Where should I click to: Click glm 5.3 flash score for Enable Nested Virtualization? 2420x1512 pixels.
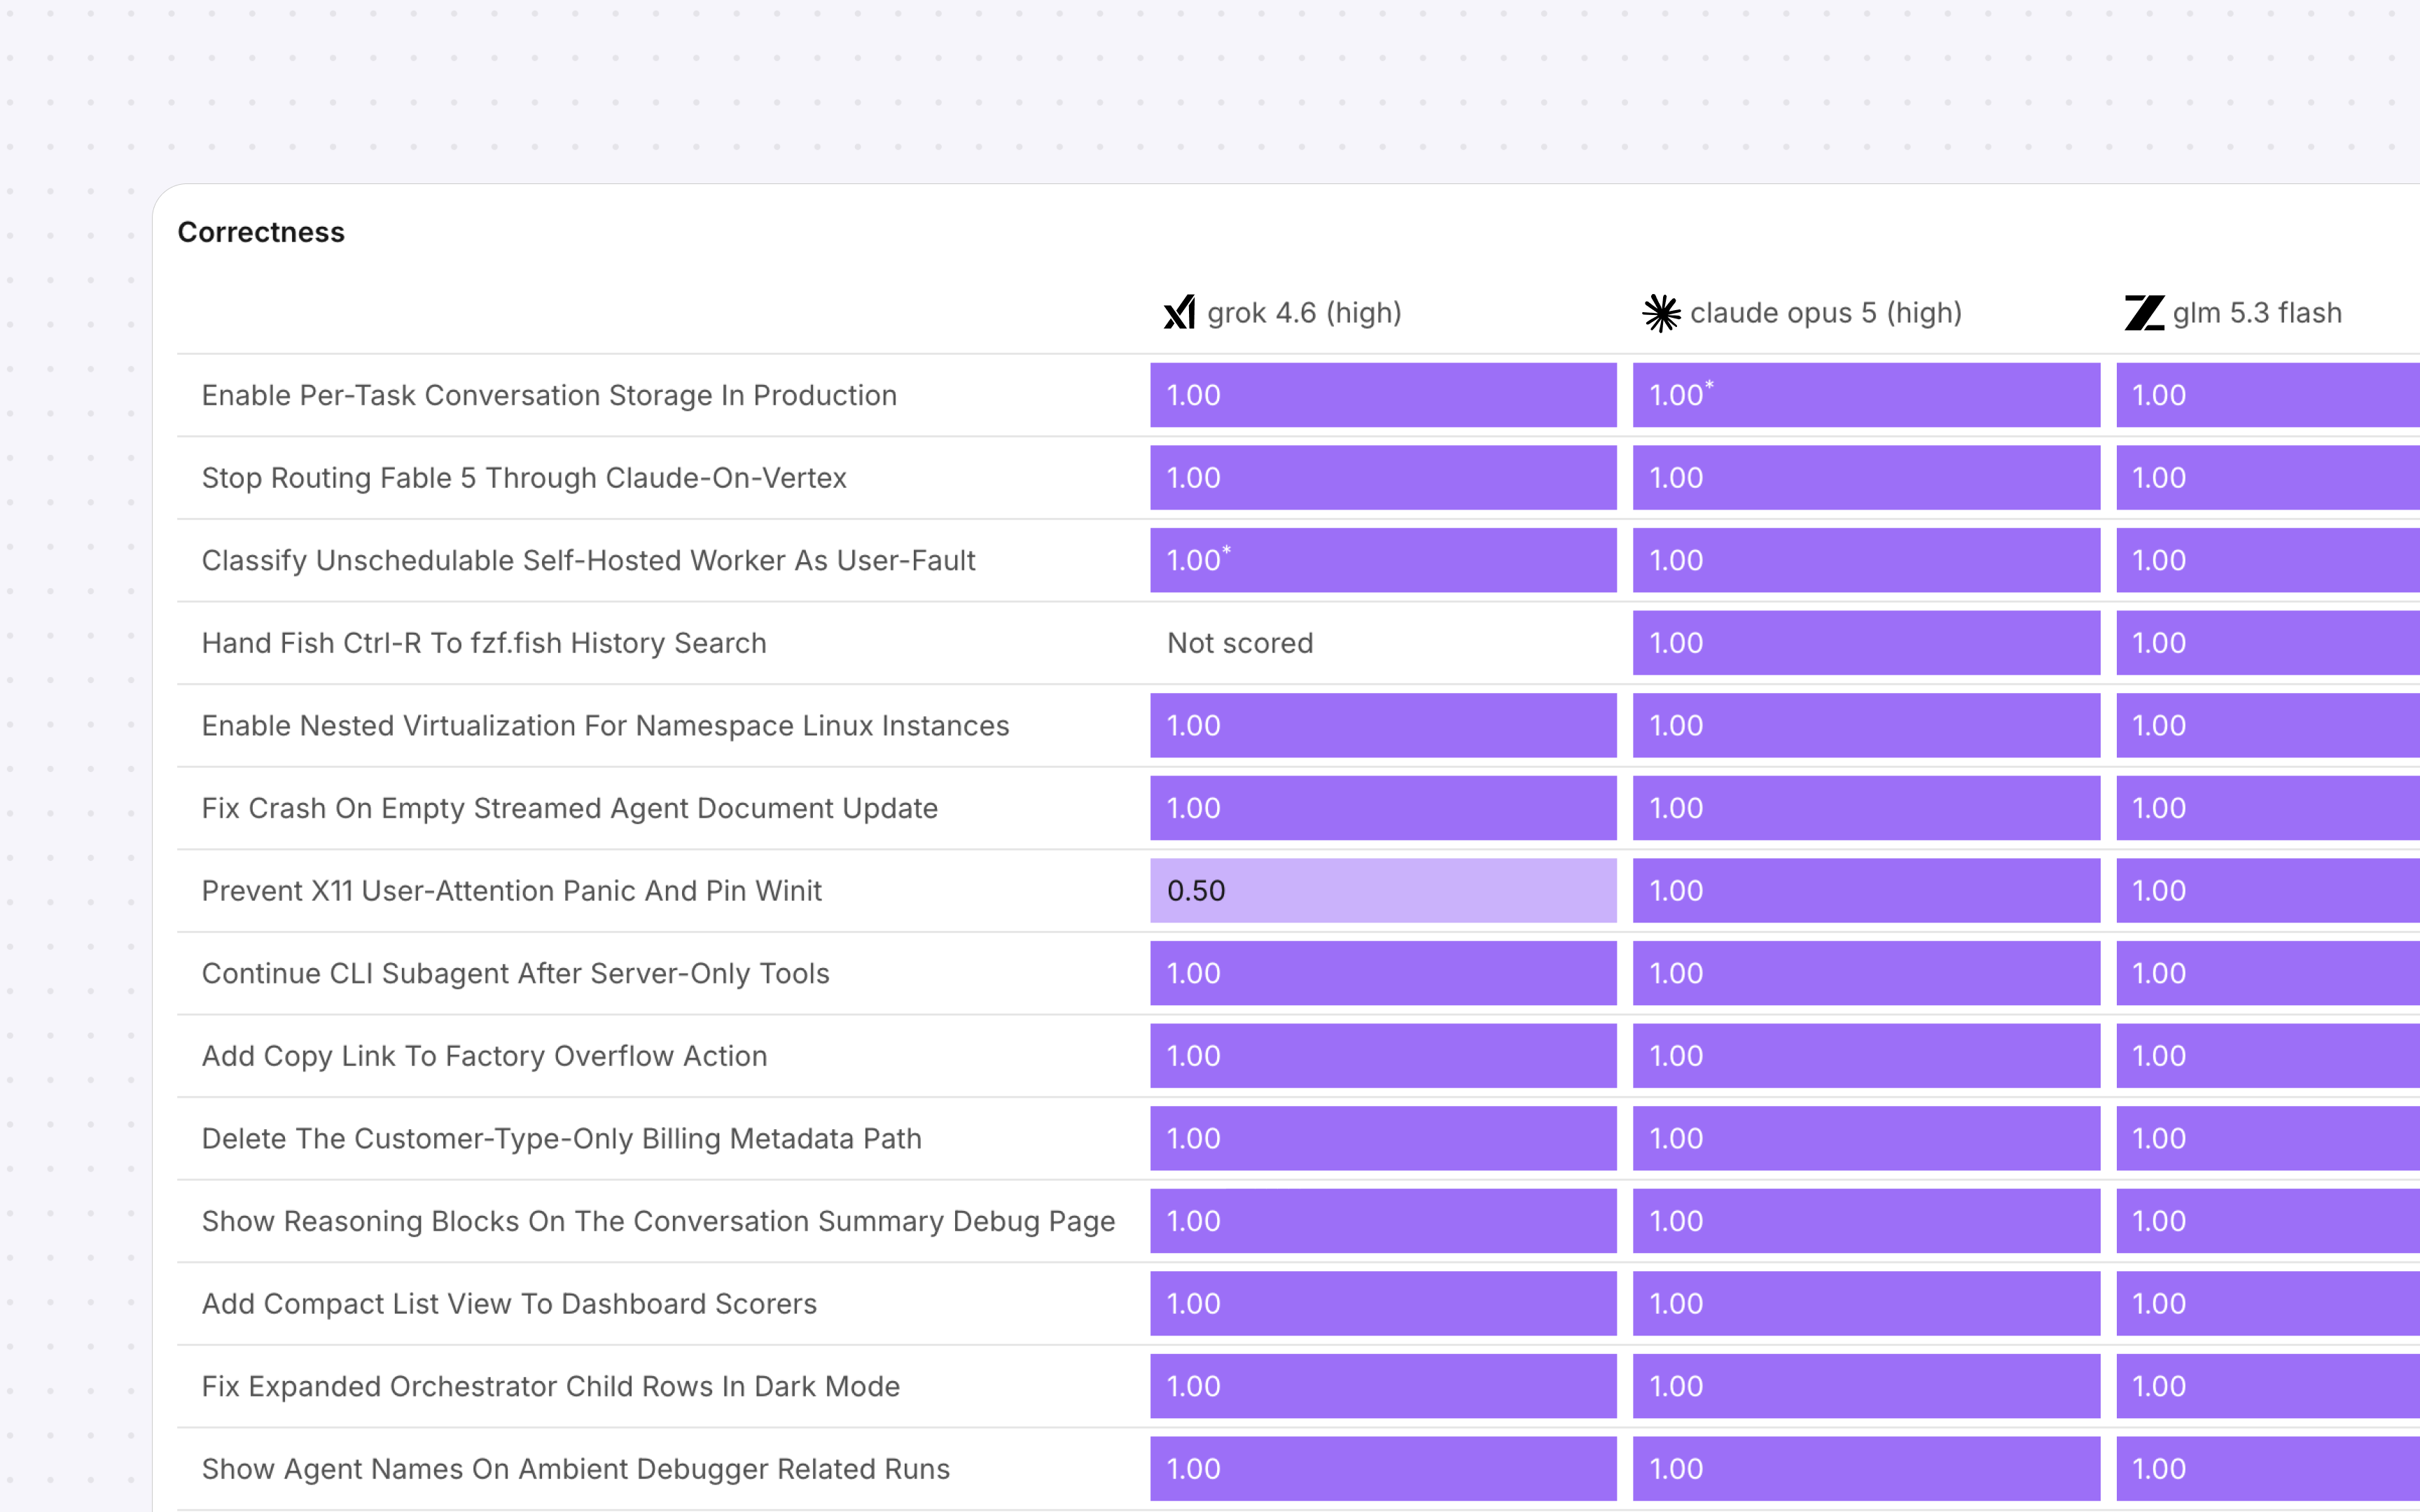[x=2268, y=725]
